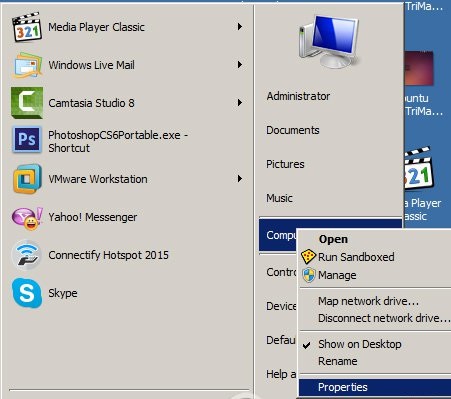Open Music from the Start menu
Image resolution: width=451 pixels, height=399 pixels.
(279, 198)
